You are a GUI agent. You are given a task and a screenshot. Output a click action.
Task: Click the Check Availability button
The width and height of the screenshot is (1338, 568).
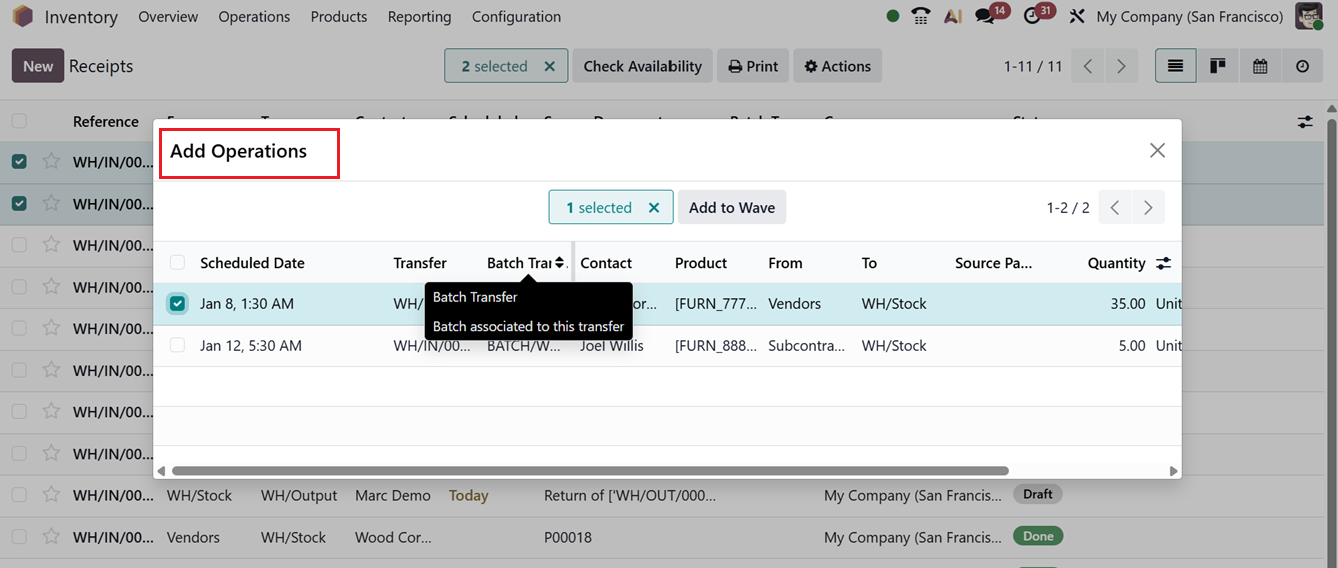(x=642, y=66)
